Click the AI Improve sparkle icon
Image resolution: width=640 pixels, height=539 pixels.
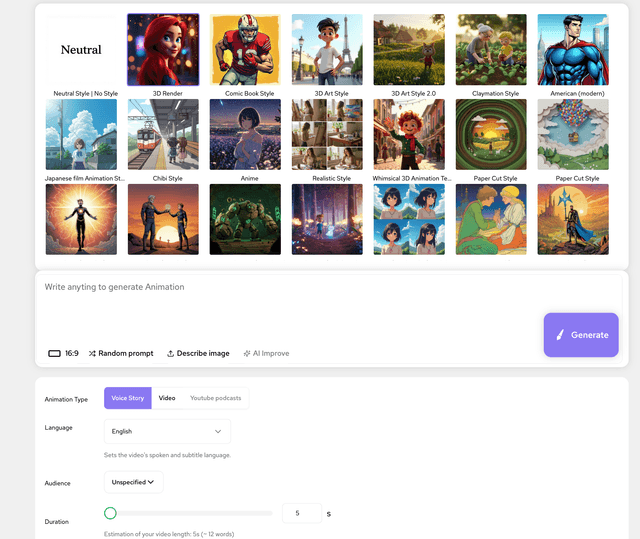click(x=247, y=353)
